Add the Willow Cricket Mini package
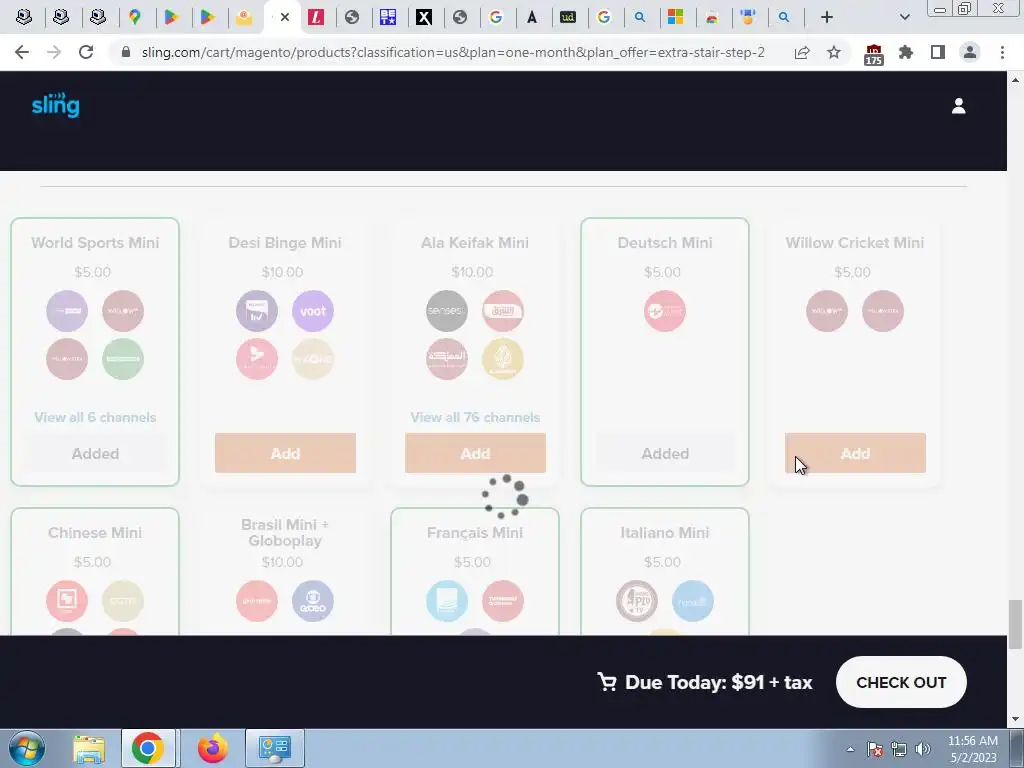The image size is (1024, 768). point(856,453)
